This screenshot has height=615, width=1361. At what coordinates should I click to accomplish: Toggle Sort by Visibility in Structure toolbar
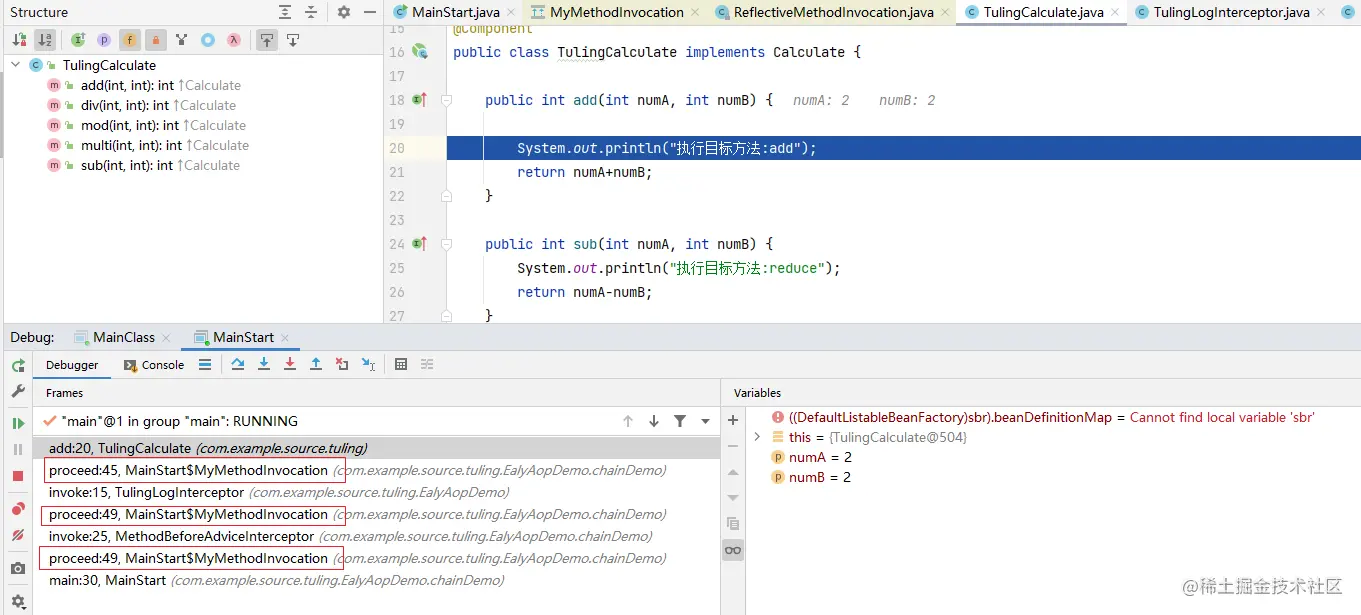tap(19, 40)
